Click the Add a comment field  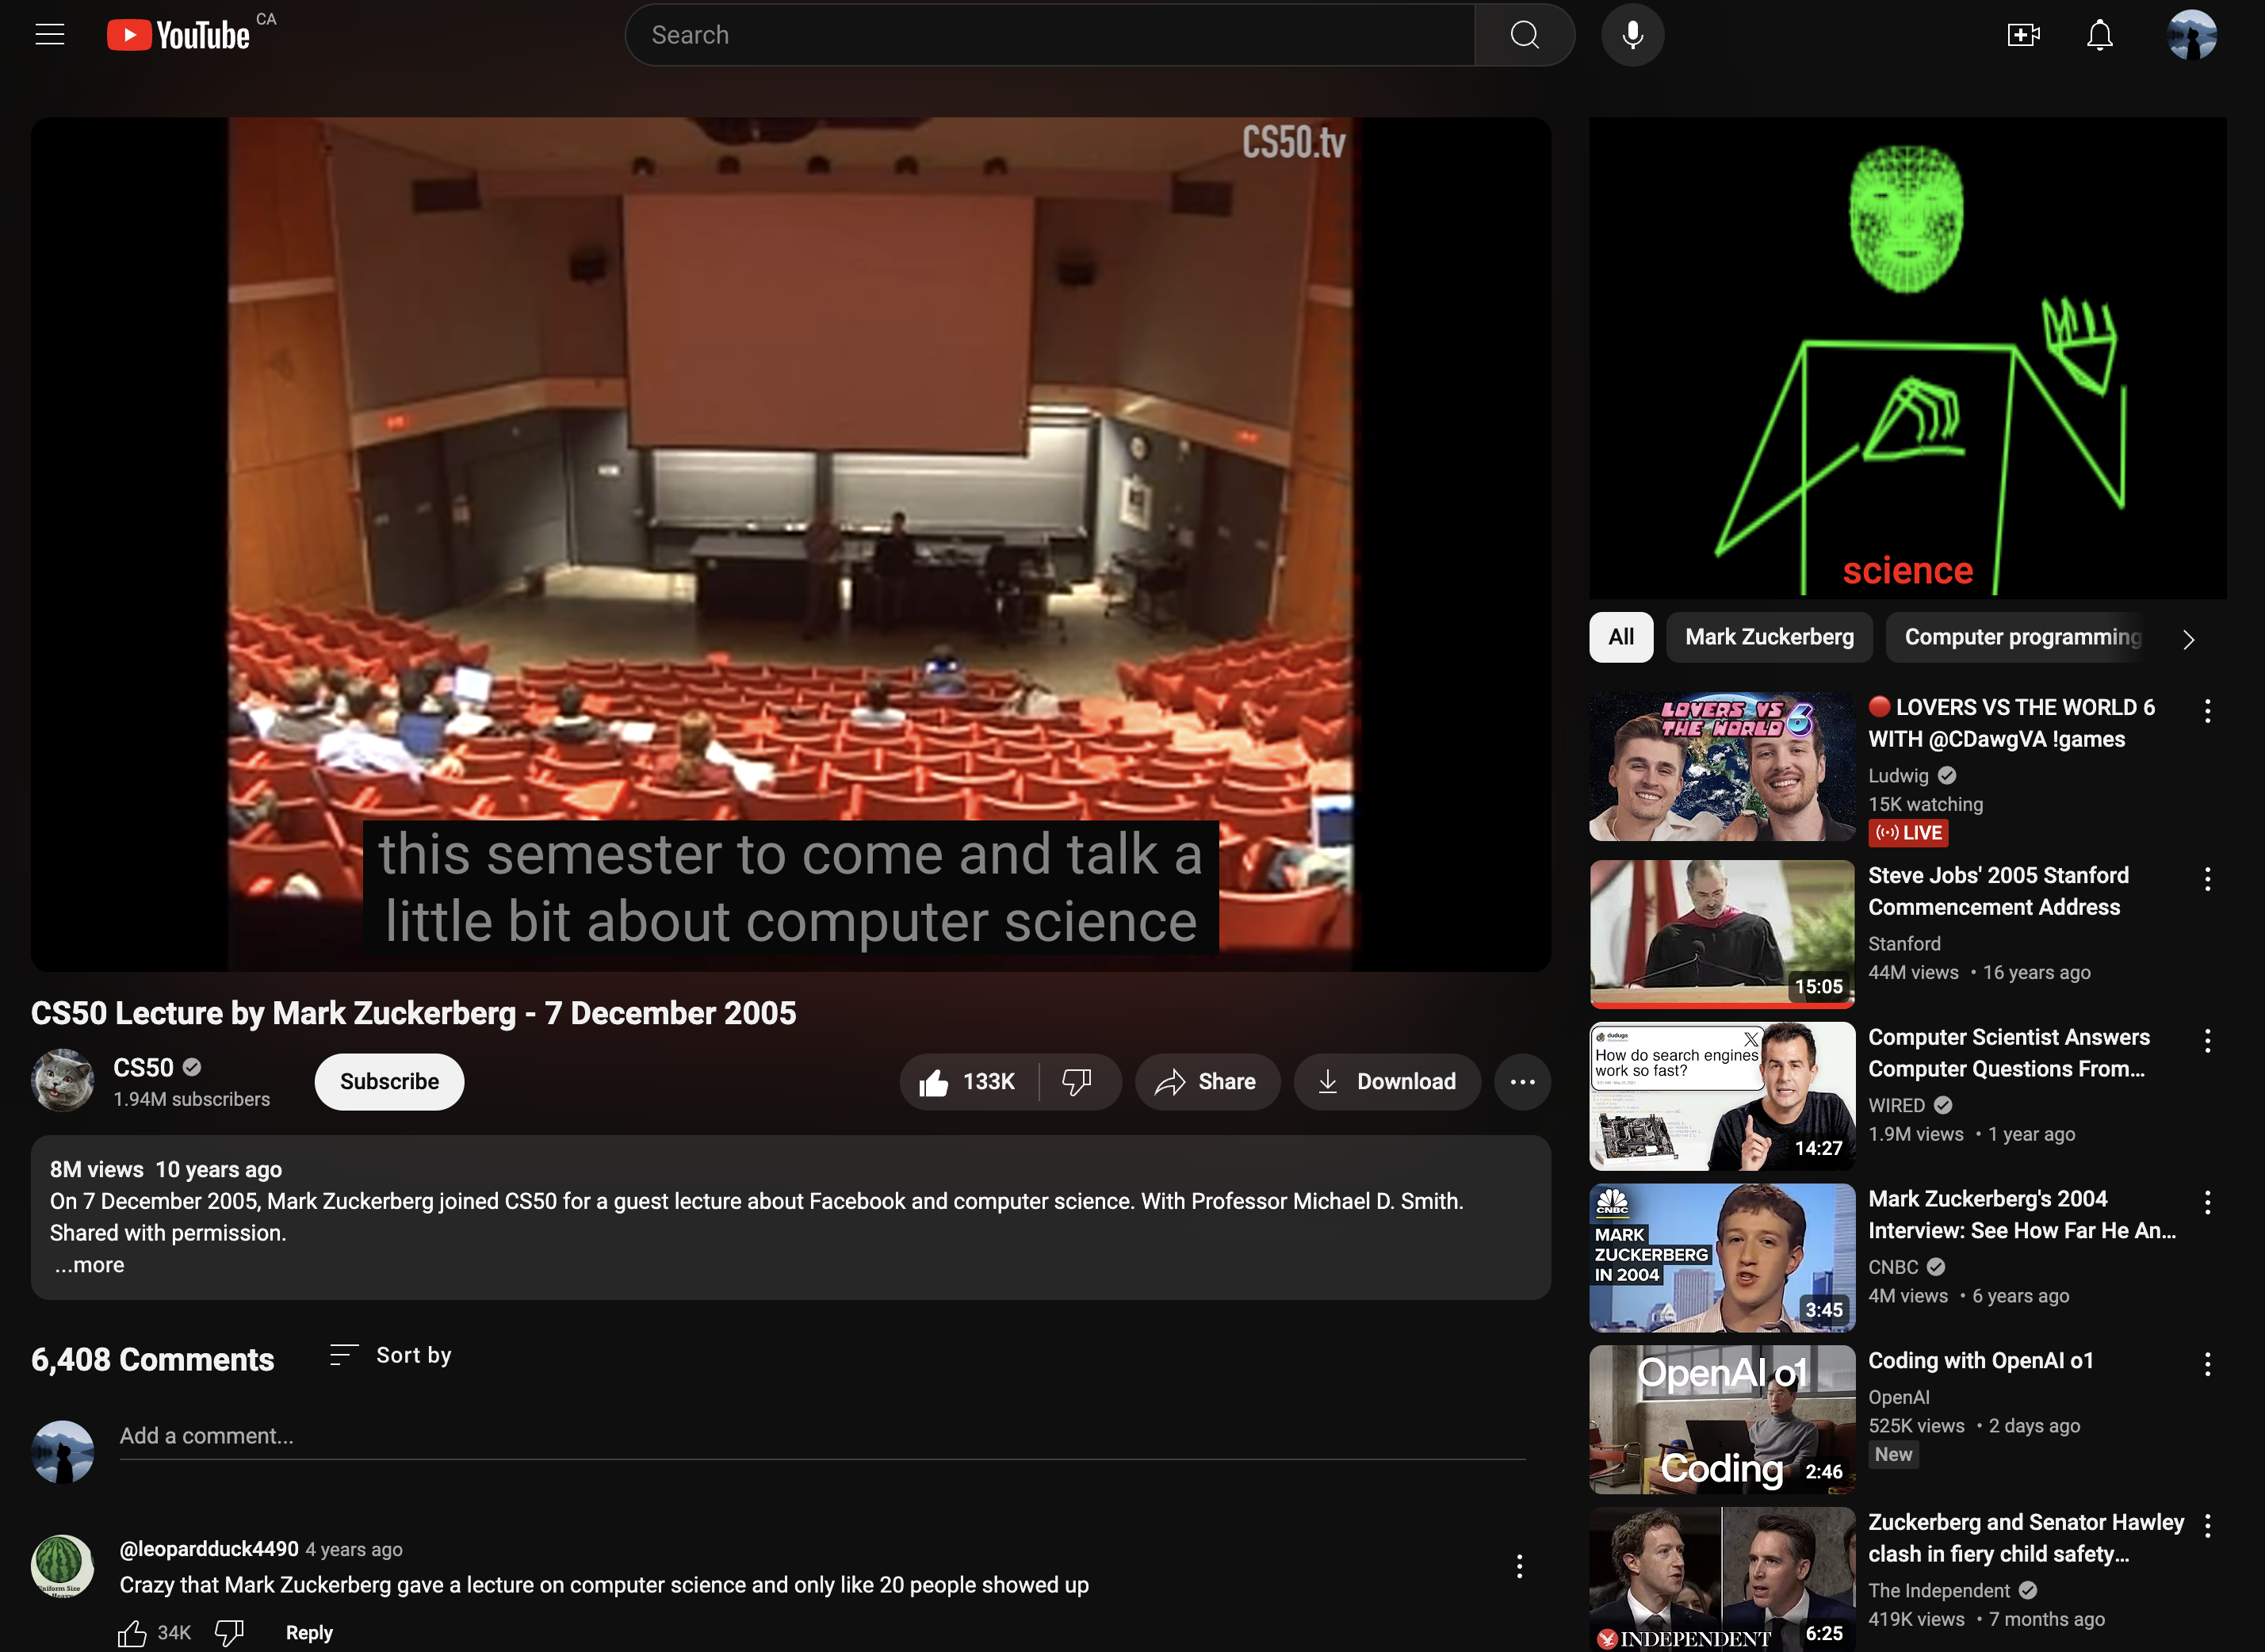(820, 1436)
